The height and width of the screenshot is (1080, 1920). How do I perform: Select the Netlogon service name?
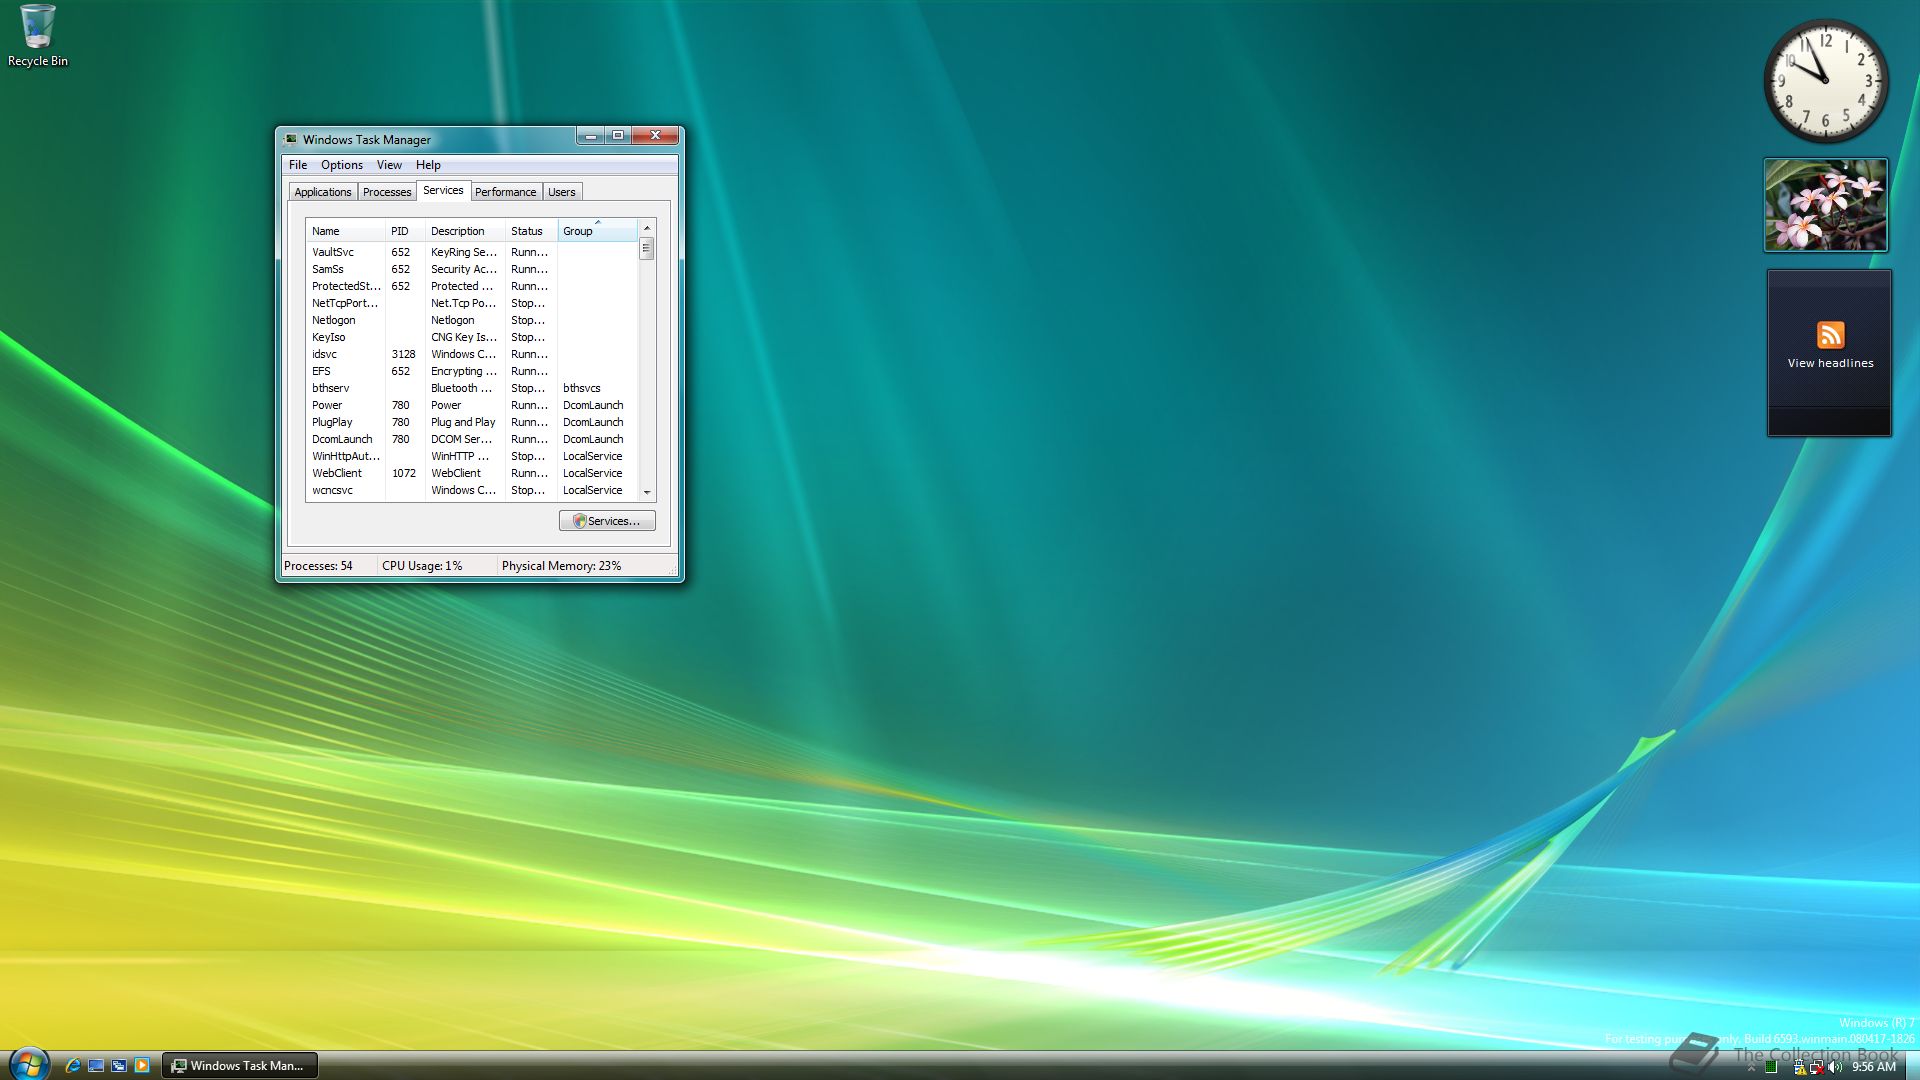333,320
